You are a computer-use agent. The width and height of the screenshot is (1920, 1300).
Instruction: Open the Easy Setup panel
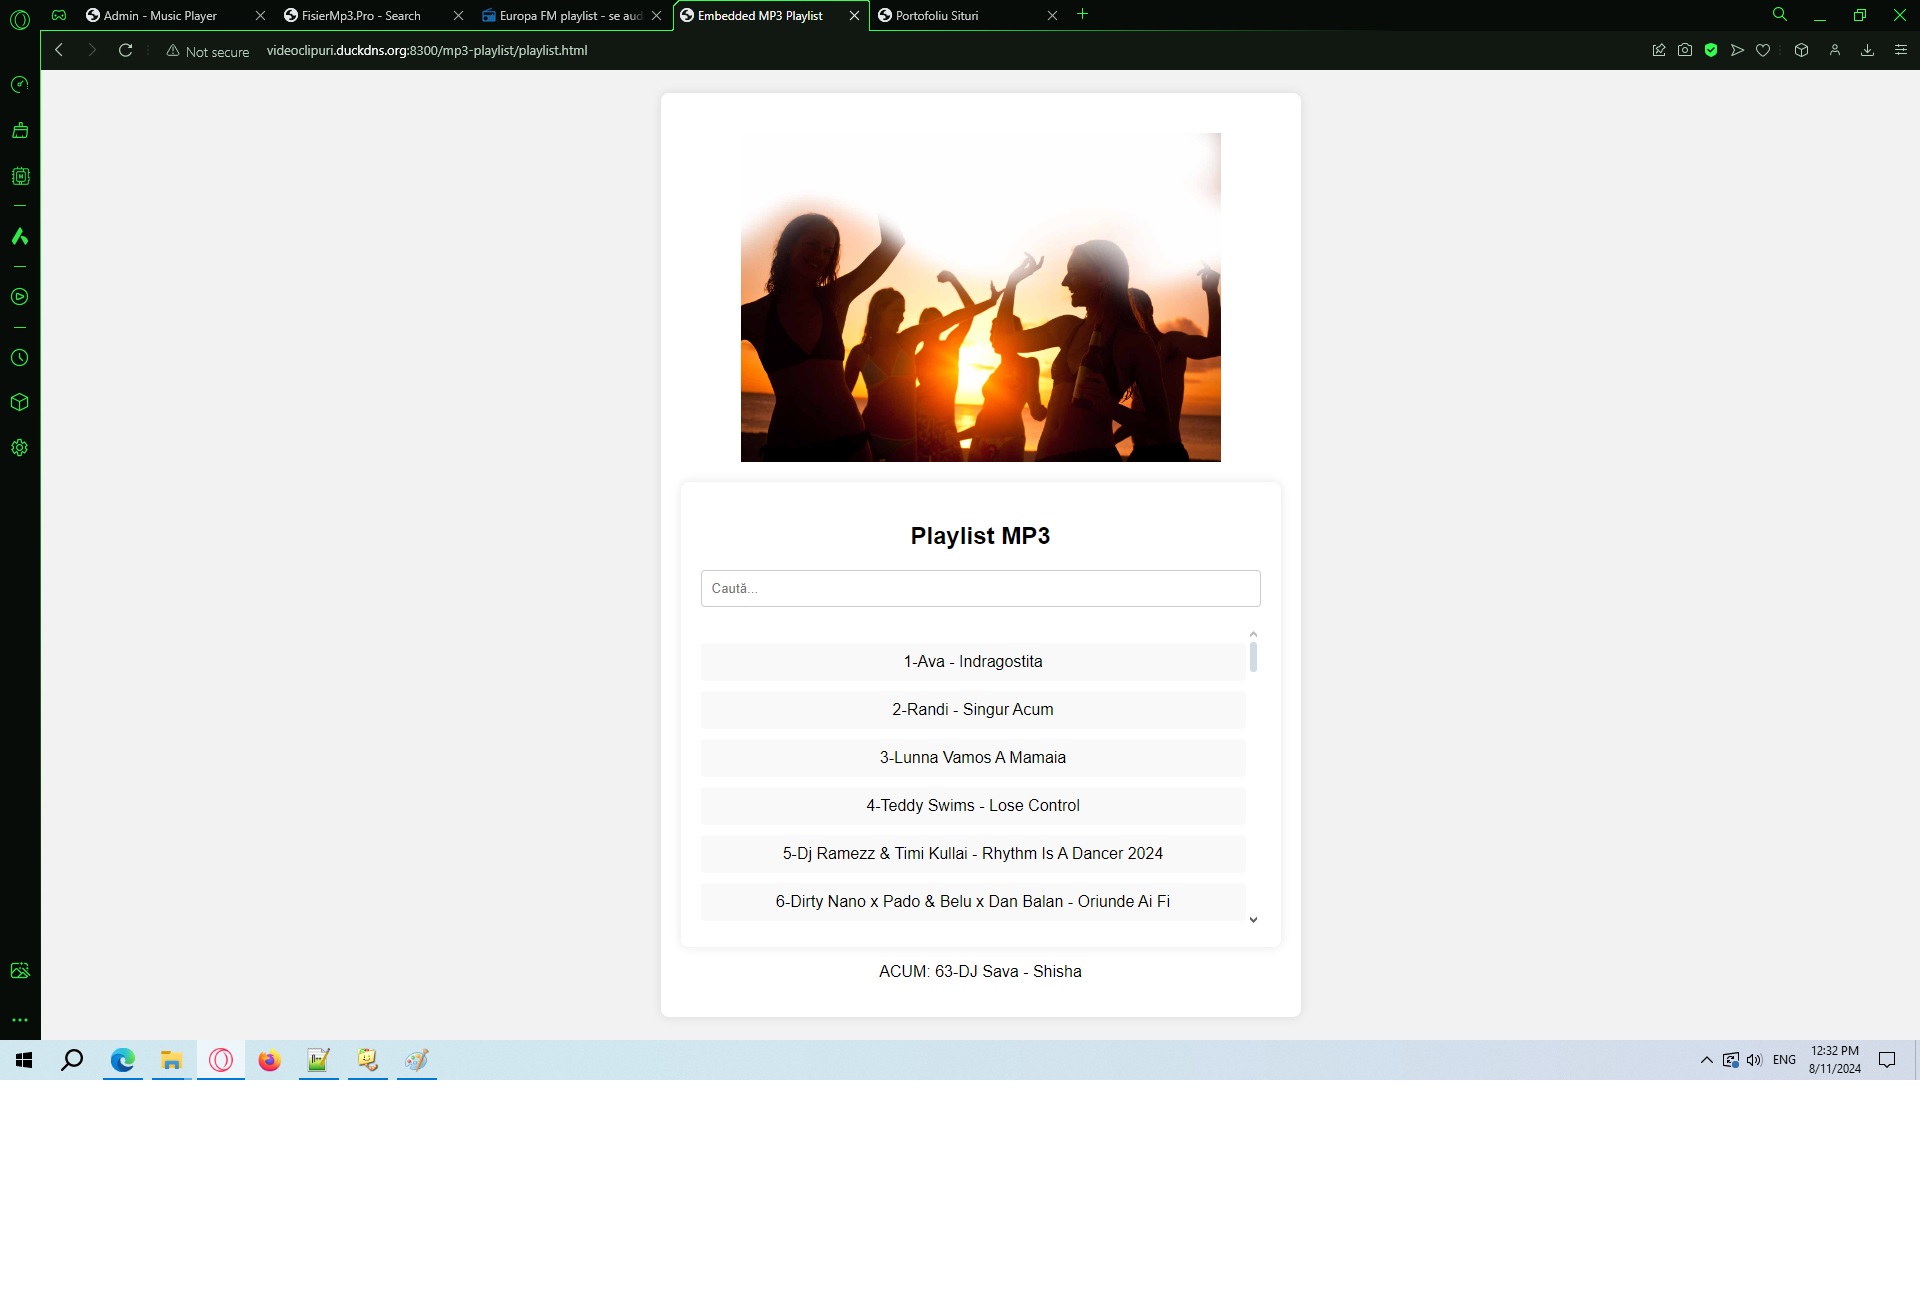tap(1899, 49)
